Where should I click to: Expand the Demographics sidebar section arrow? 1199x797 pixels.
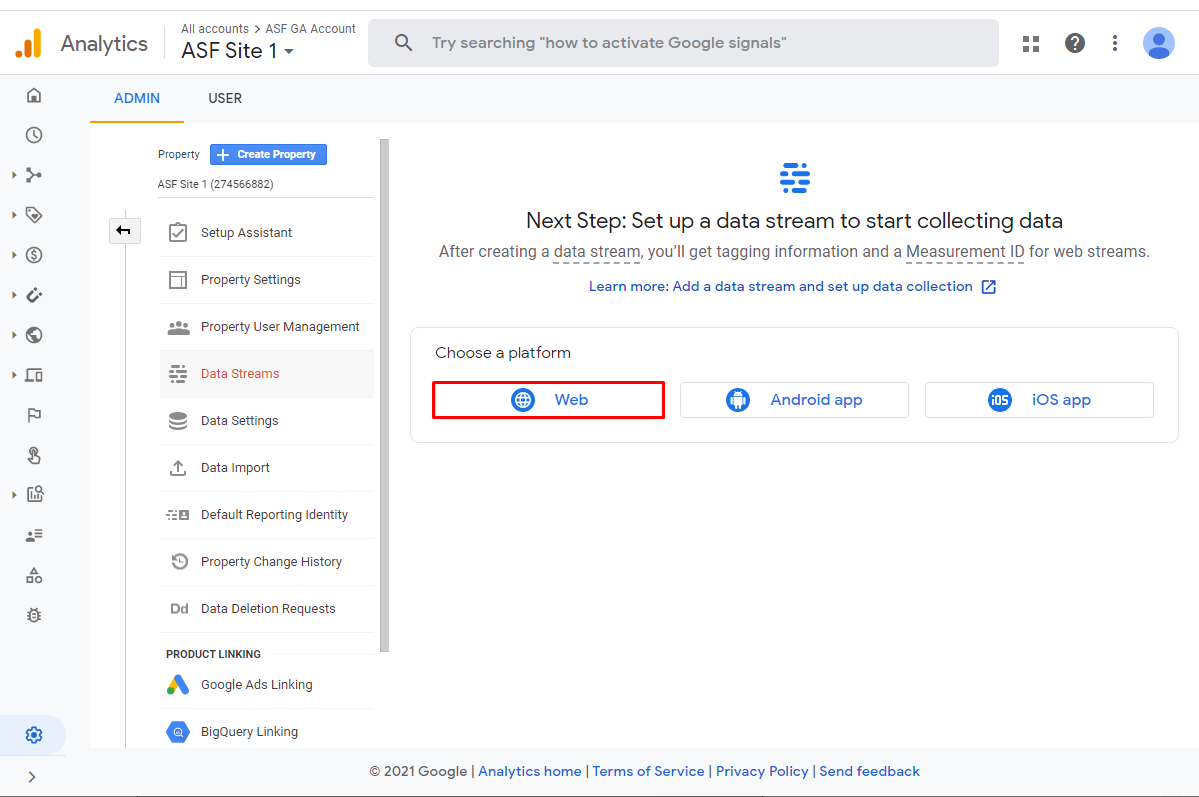(x=14, y=335)
